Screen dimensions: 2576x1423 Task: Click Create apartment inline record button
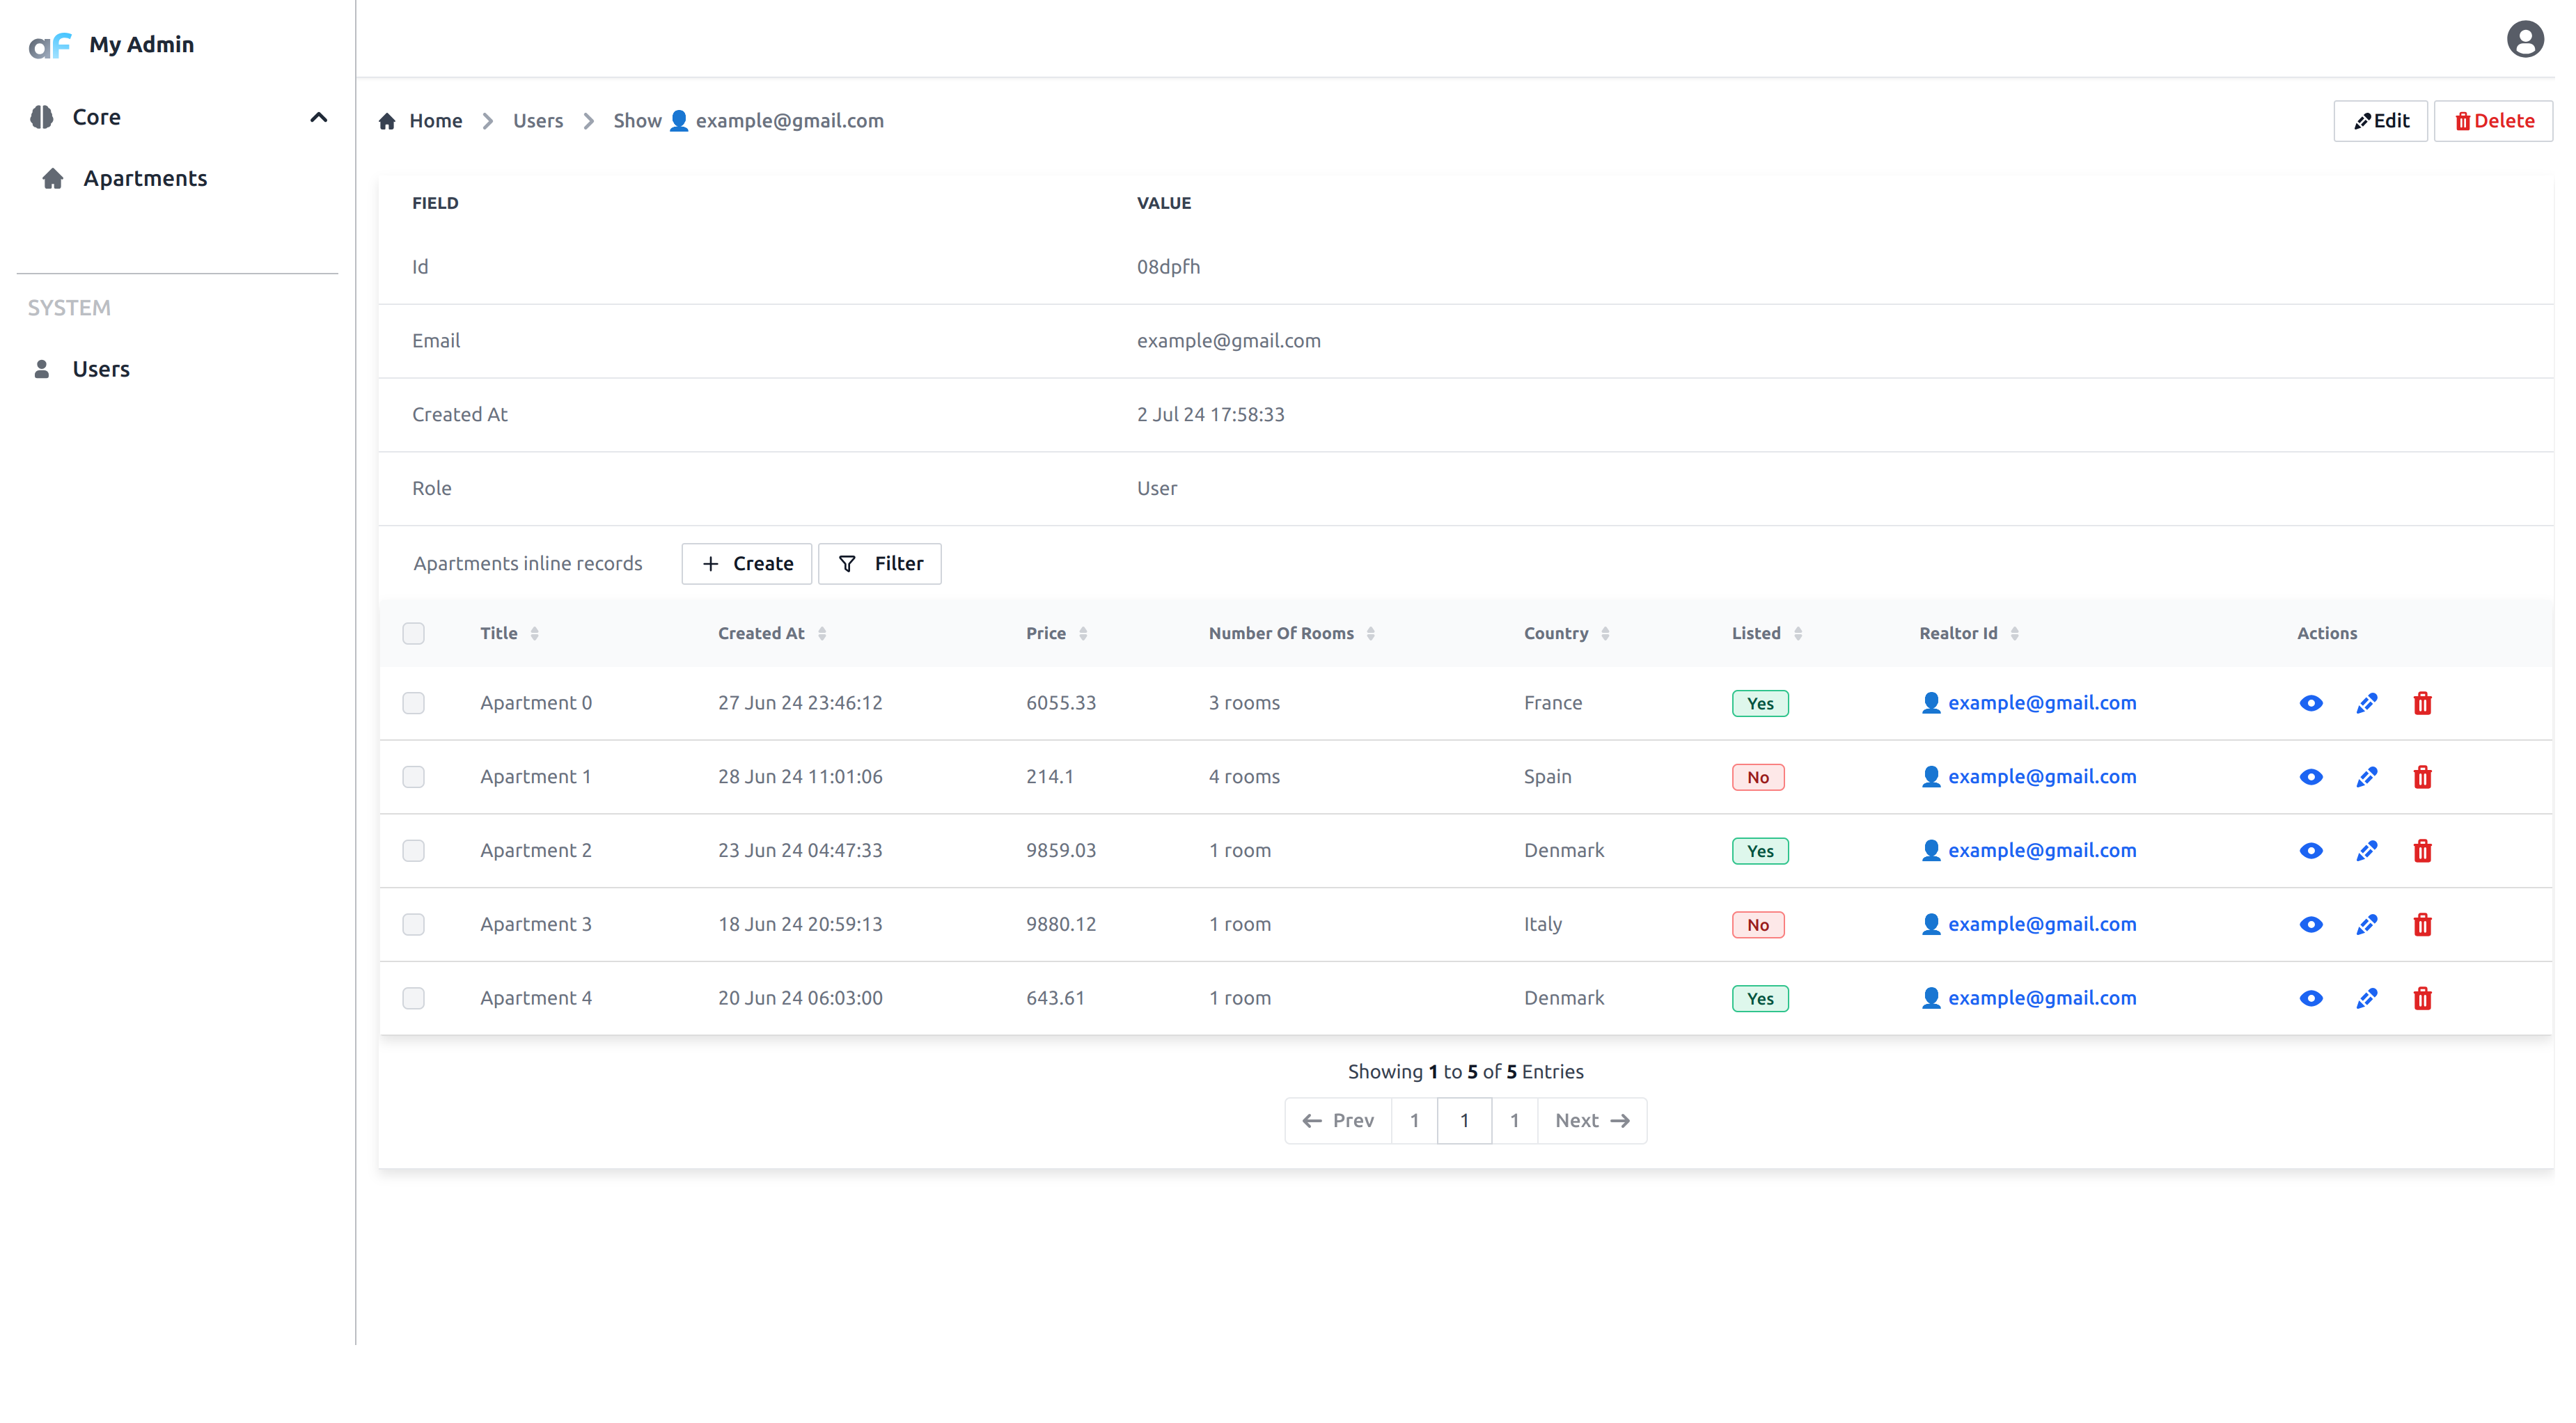click(746, 564)
